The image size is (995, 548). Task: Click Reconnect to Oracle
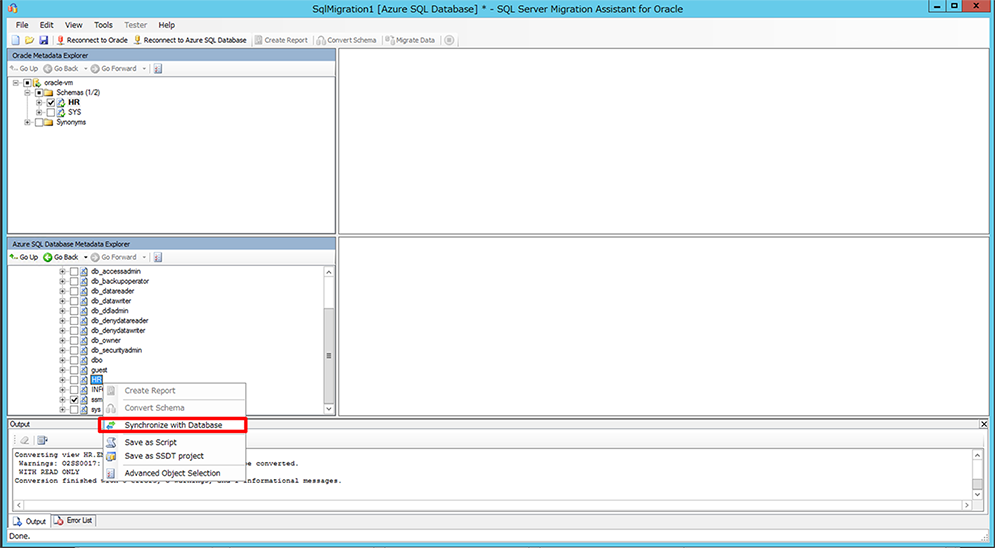pos(92,40)
